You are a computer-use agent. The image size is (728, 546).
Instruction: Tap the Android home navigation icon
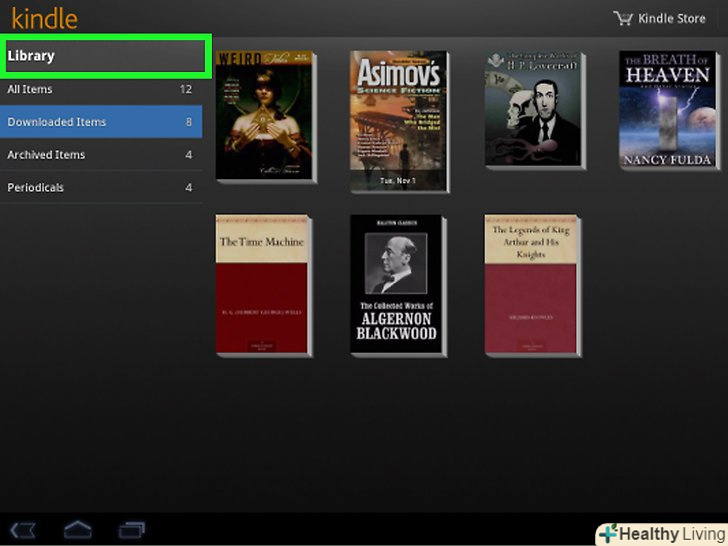click(78, 529)
